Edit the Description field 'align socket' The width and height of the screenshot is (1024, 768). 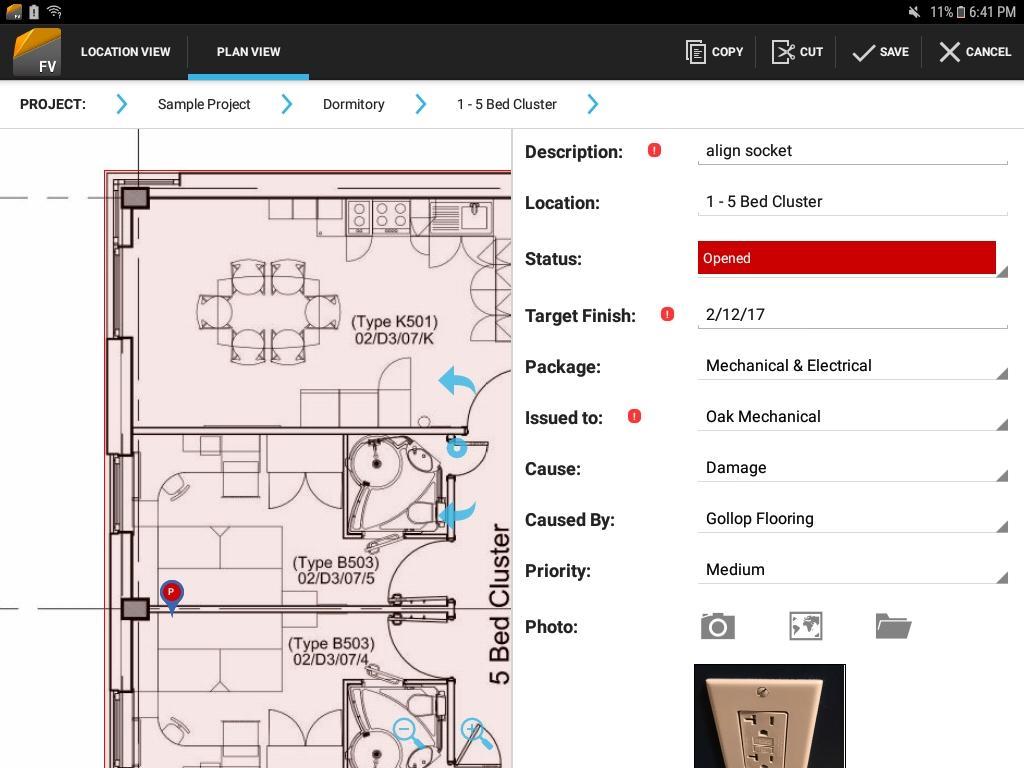click(852, 151)
